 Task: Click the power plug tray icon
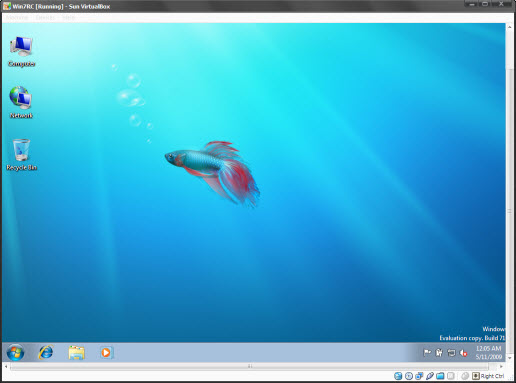pyautogui.click(x=439, y=353)
